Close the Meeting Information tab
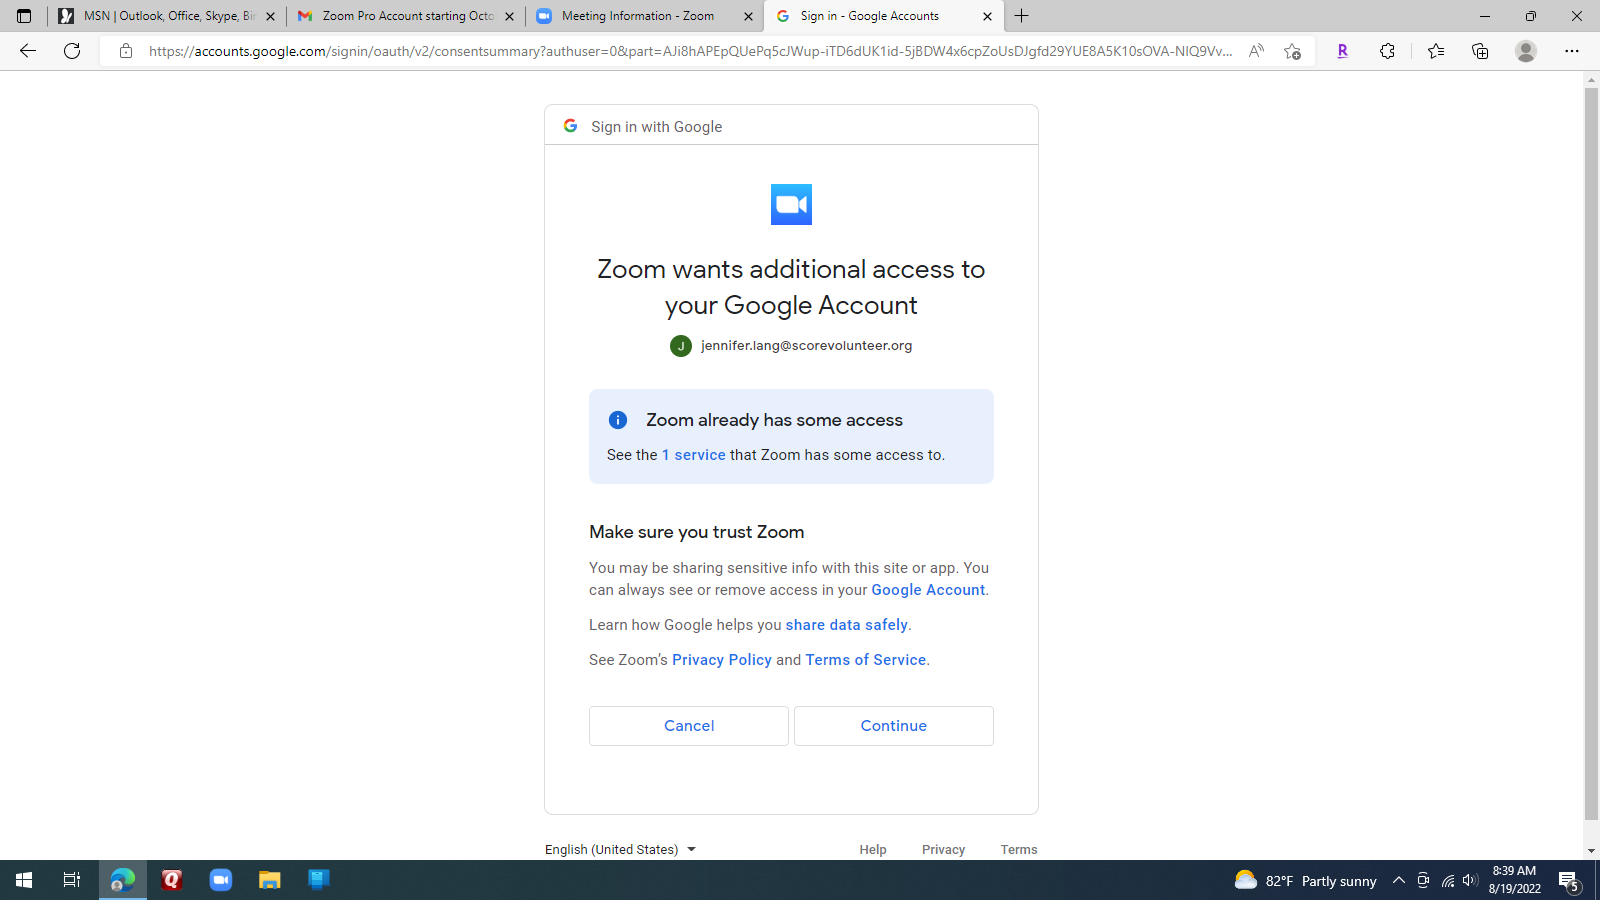Screen dimensions: 1600x900 pos(748,16)
